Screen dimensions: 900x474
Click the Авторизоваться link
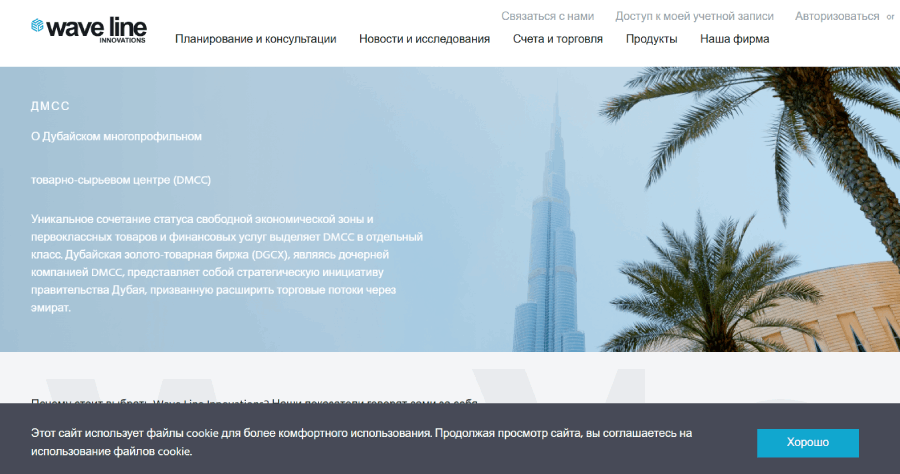[x=837, y=16]
